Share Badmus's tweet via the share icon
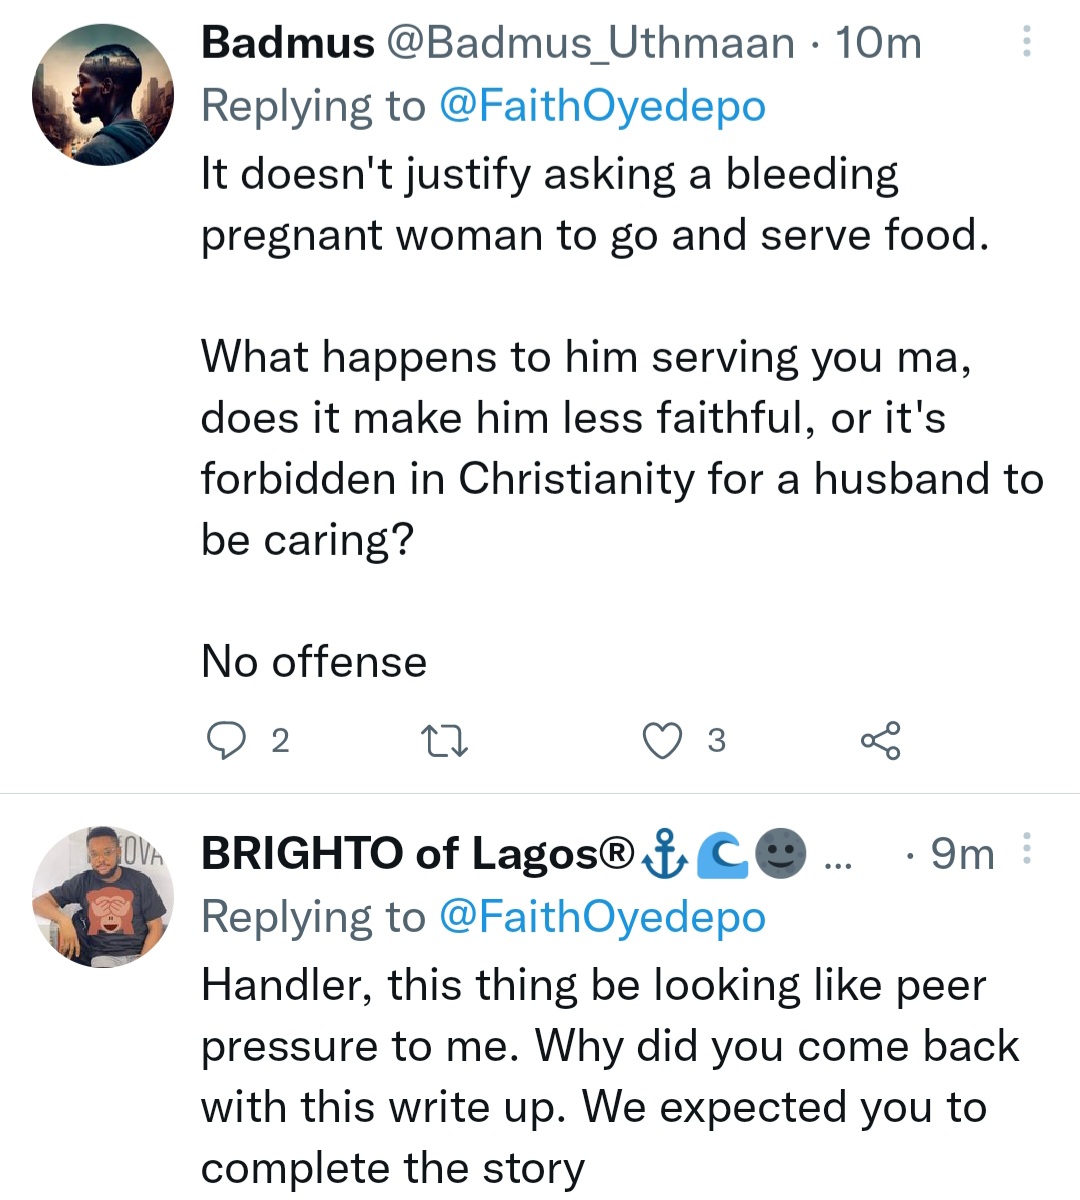 click(x=880, y=741)
